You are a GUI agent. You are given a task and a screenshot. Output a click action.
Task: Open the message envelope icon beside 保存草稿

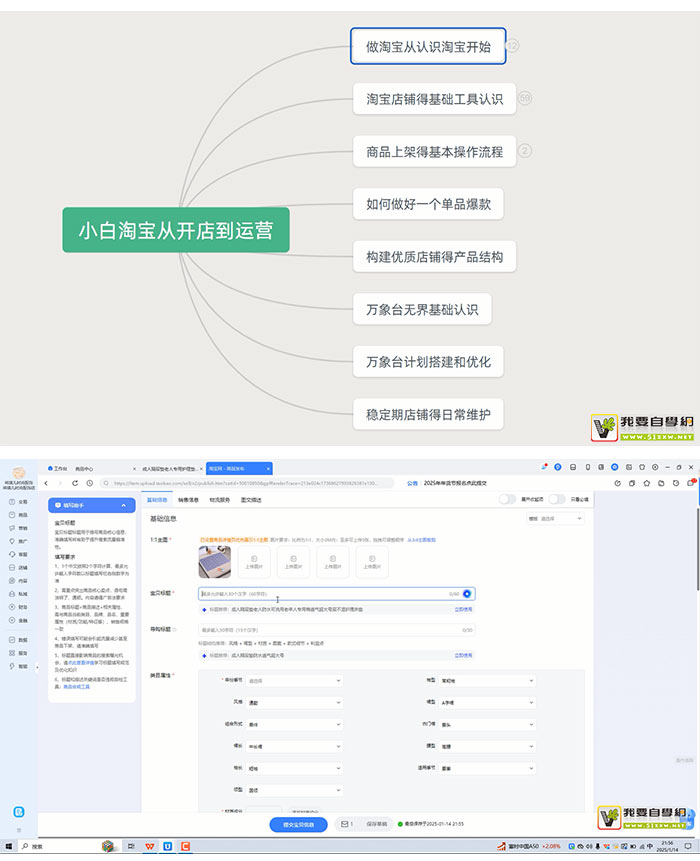[x=346, y=824]
